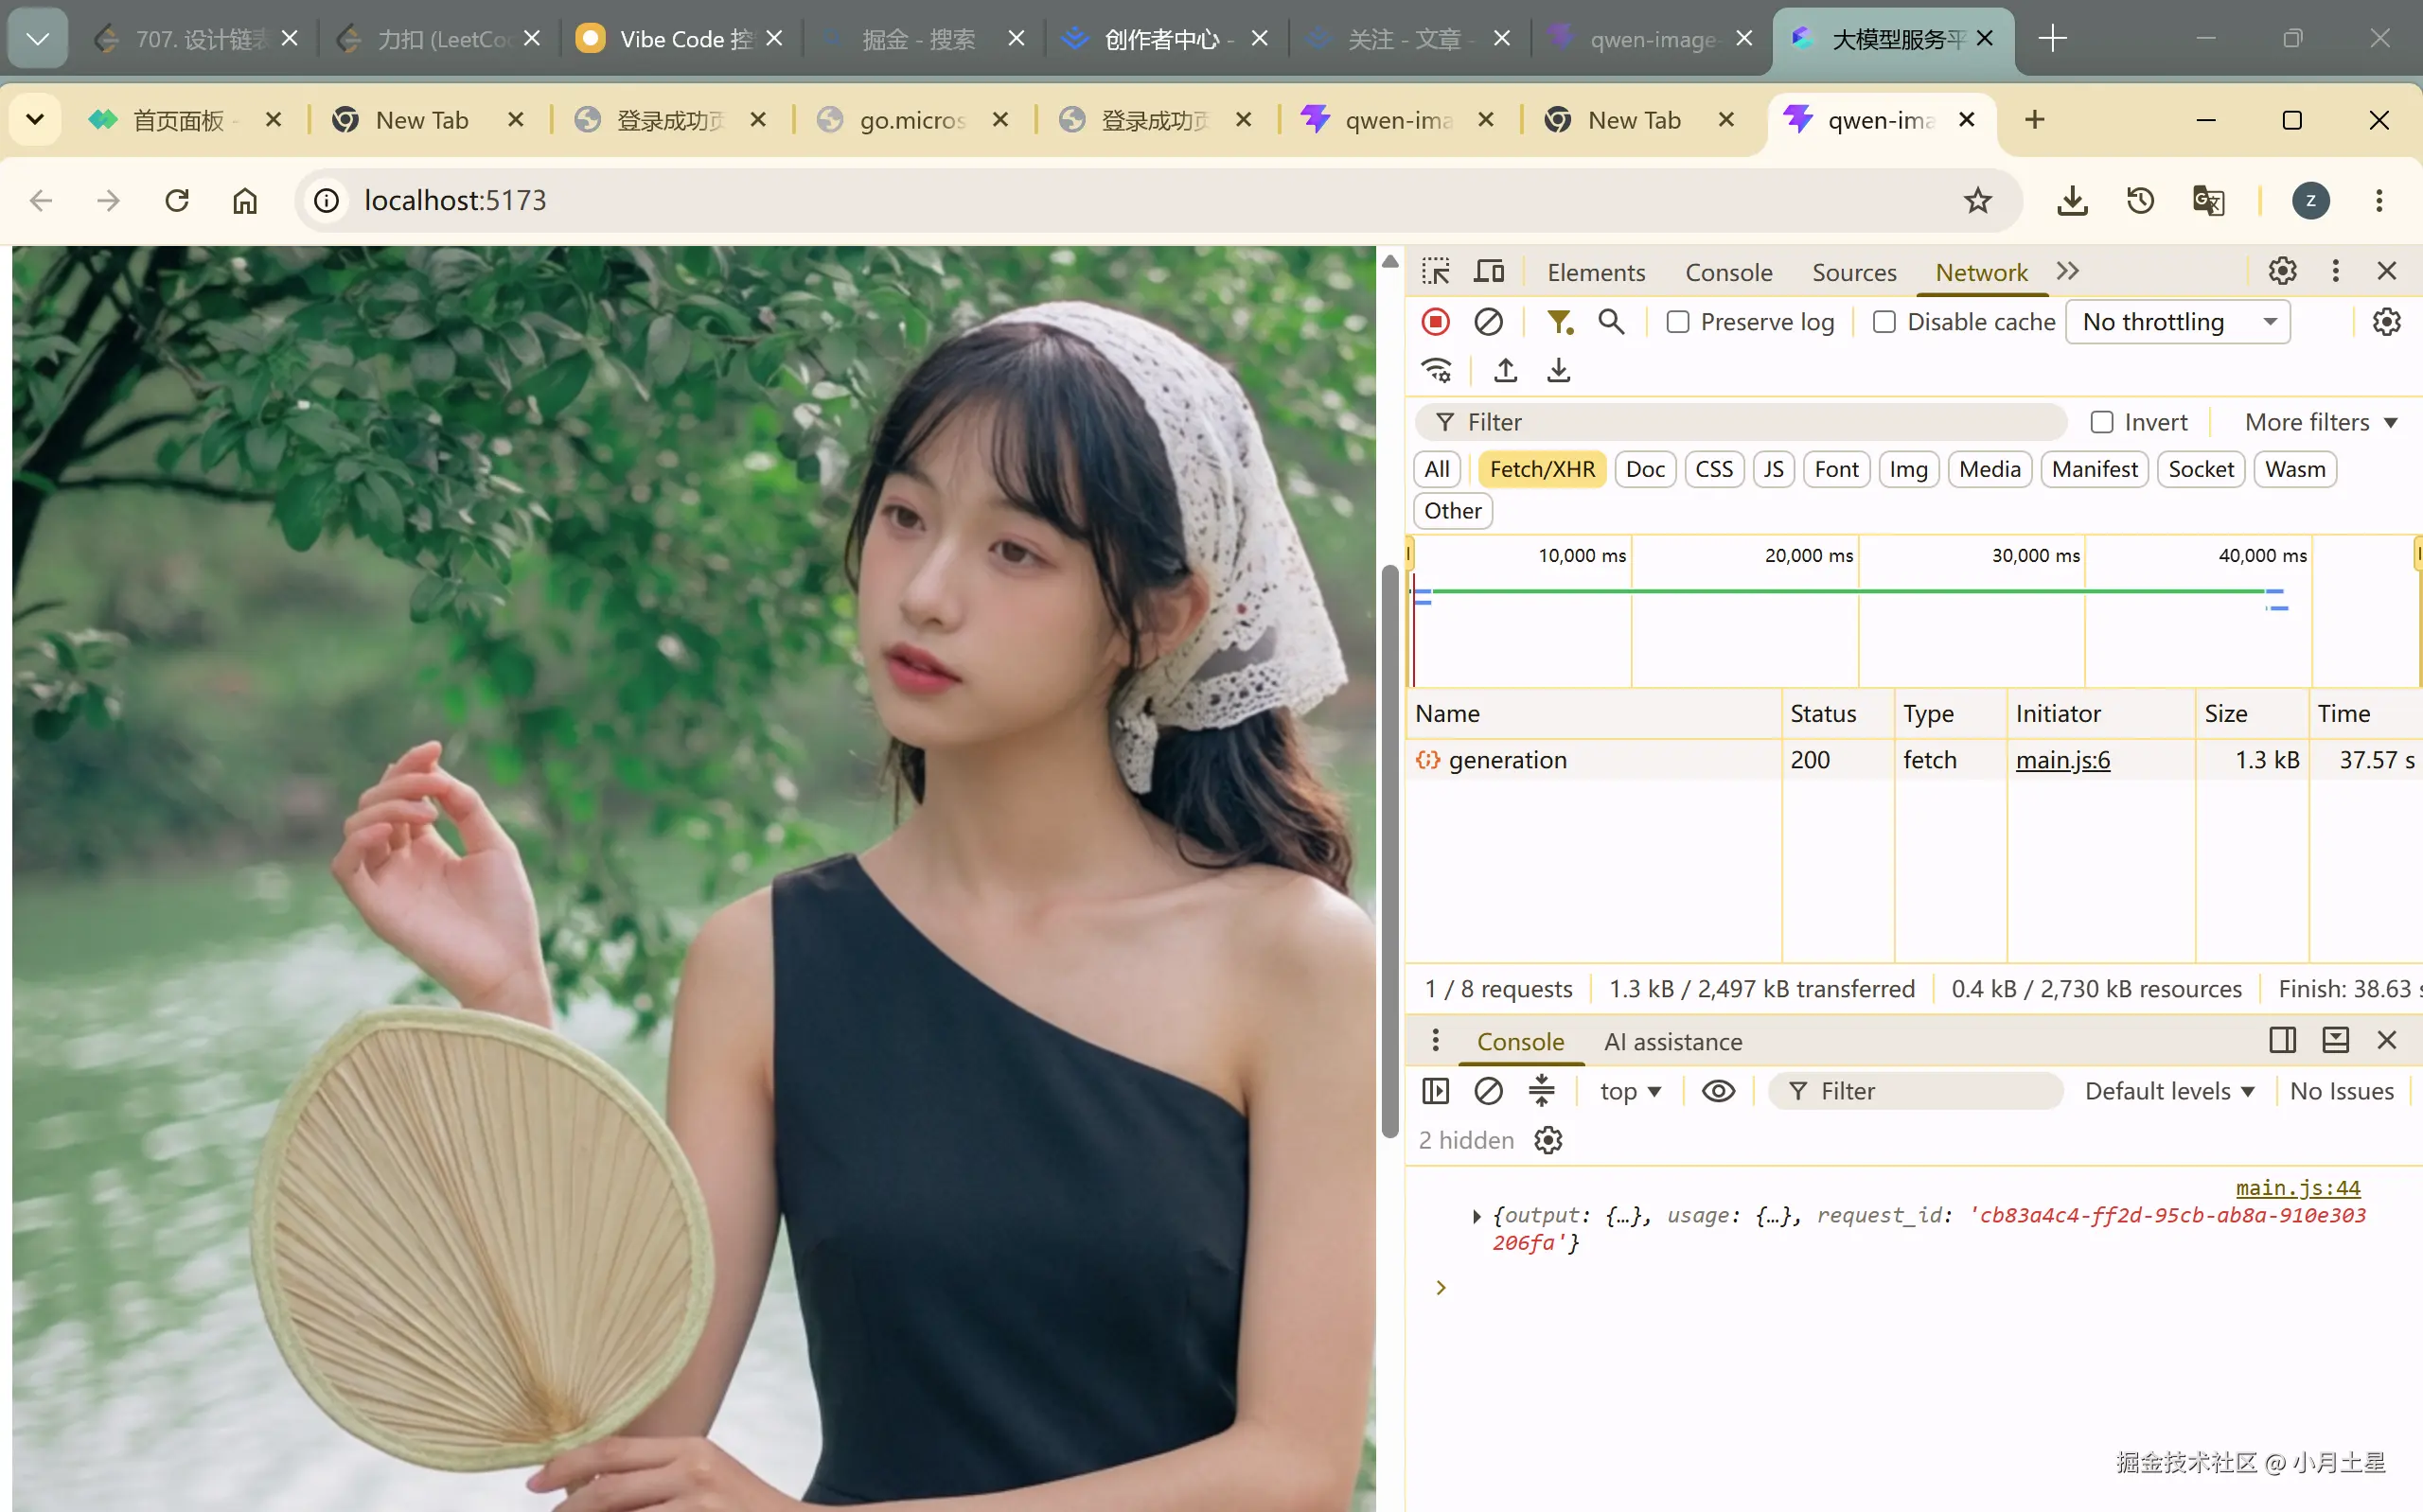This screenshot has width=2423, height=1512.
Task: Open the profile avatar Z
Action: click(x=2310, y=201)
